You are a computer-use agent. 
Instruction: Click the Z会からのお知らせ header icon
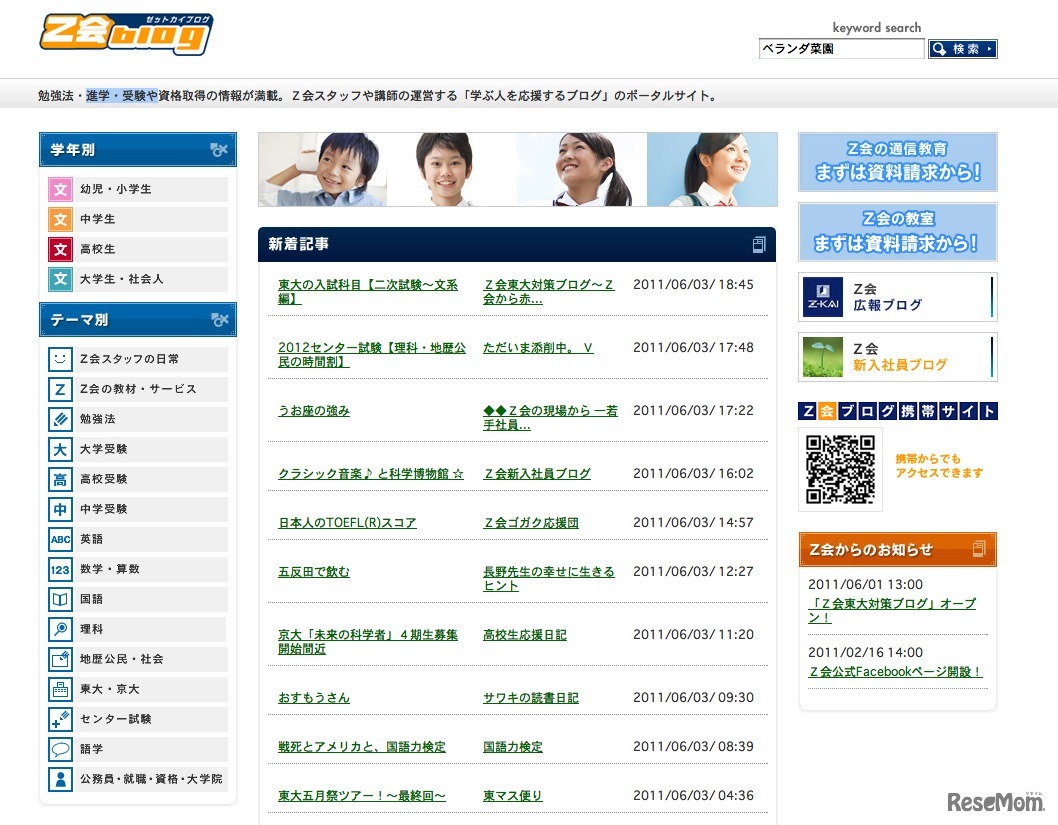click(979, 549)
